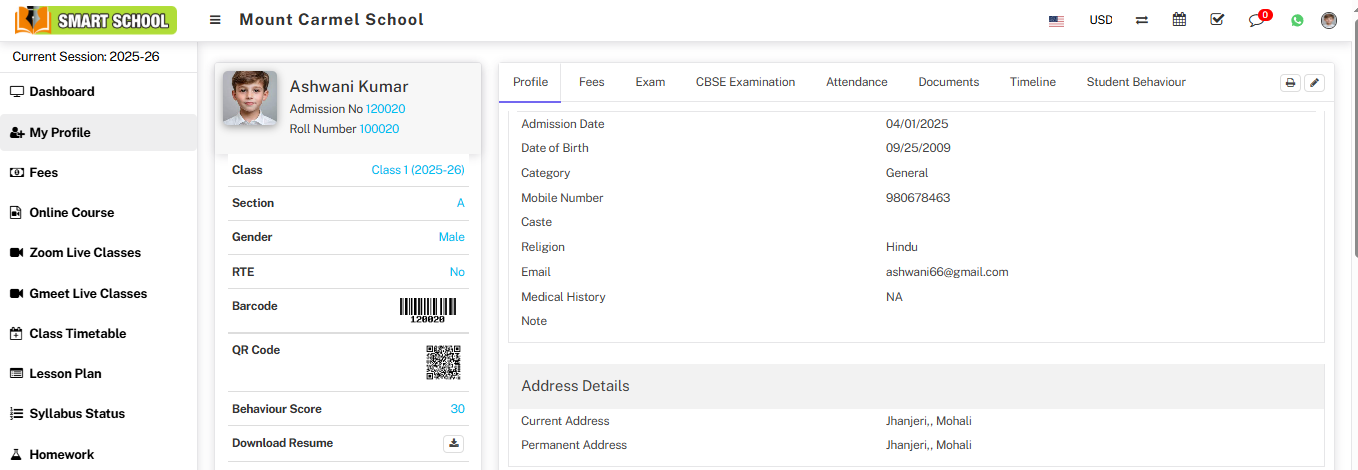Screen dimensions: 1358x470
Task: Click admission number 120020 link
Action: pyautogui.click(x=386, y=109)
